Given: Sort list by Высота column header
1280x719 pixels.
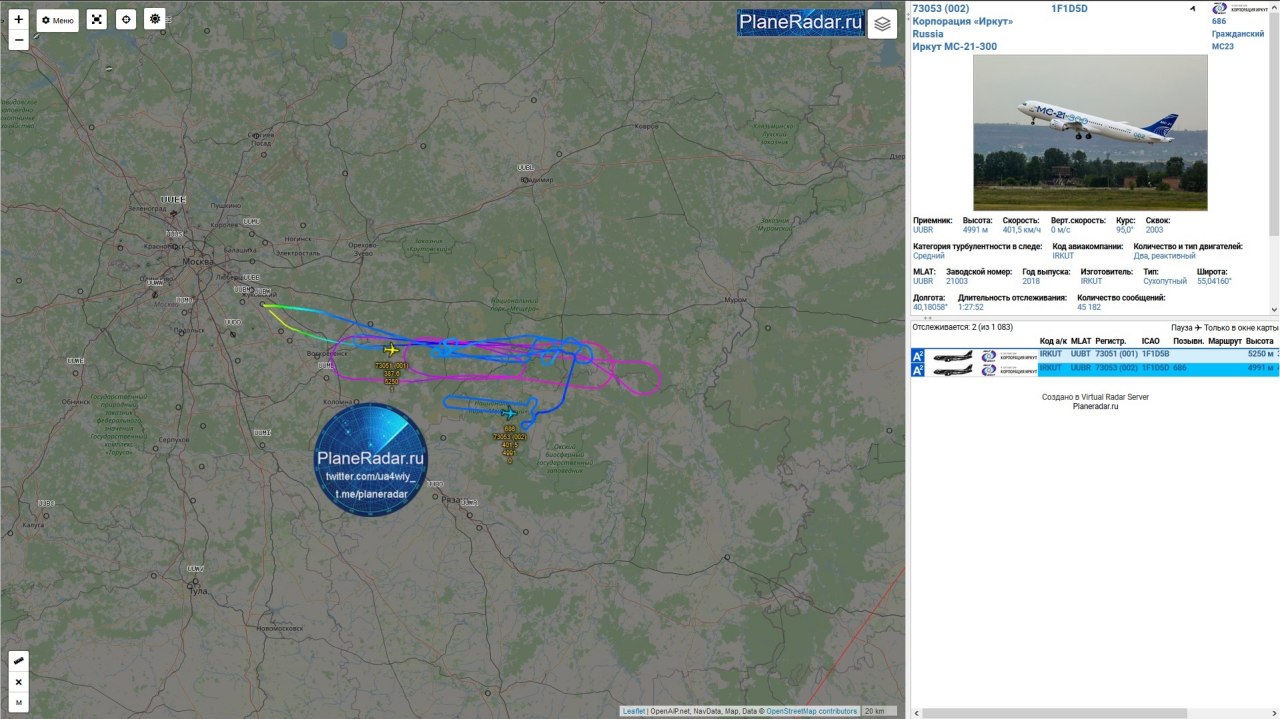Looking at the screenshot, I should [1260, 341].
